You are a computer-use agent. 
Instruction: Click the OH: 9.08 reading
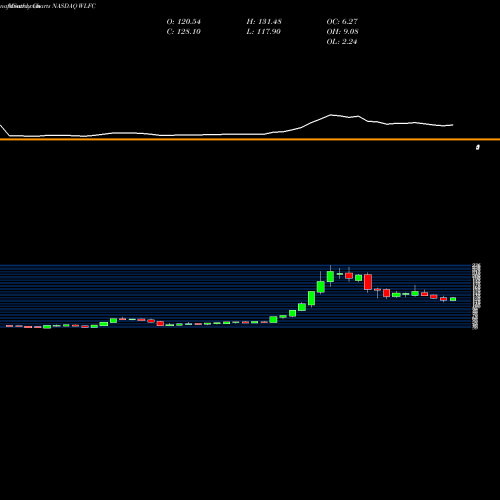(342, 32)
